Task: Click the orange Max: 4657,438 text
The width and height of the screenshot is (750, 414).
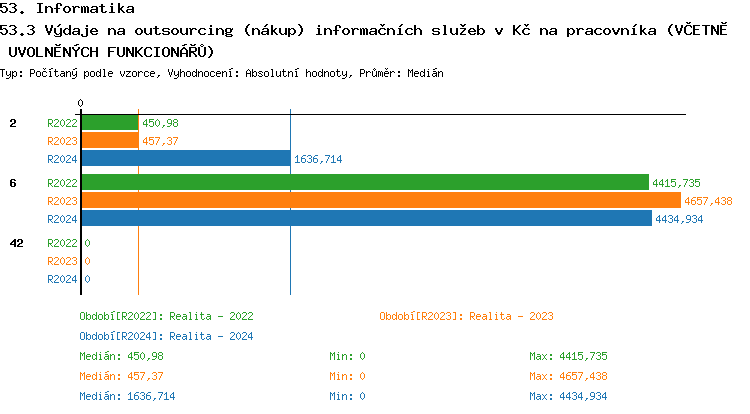Action: tap(568, 376)
